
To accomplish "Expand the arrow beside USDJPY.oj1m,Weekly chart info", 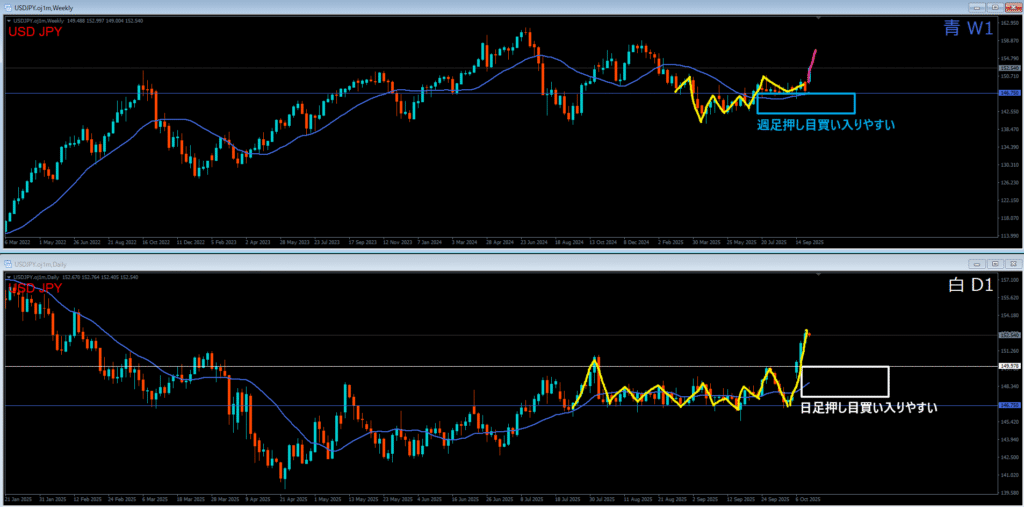I will click(x=10, y=18).
